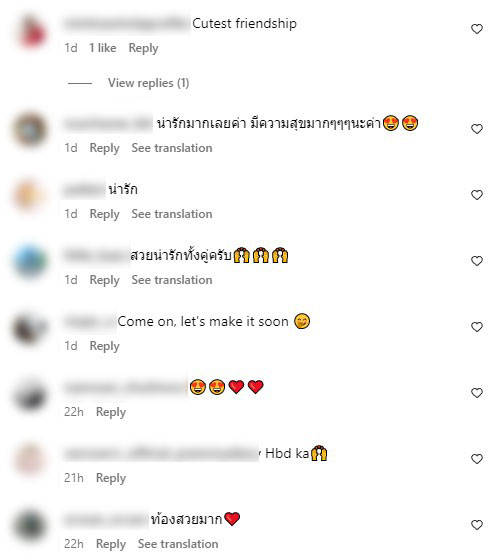Like 'Come on, let's make it soon' comment
Viewport: 493px width, 558px height.
click(x=477, y=327)
